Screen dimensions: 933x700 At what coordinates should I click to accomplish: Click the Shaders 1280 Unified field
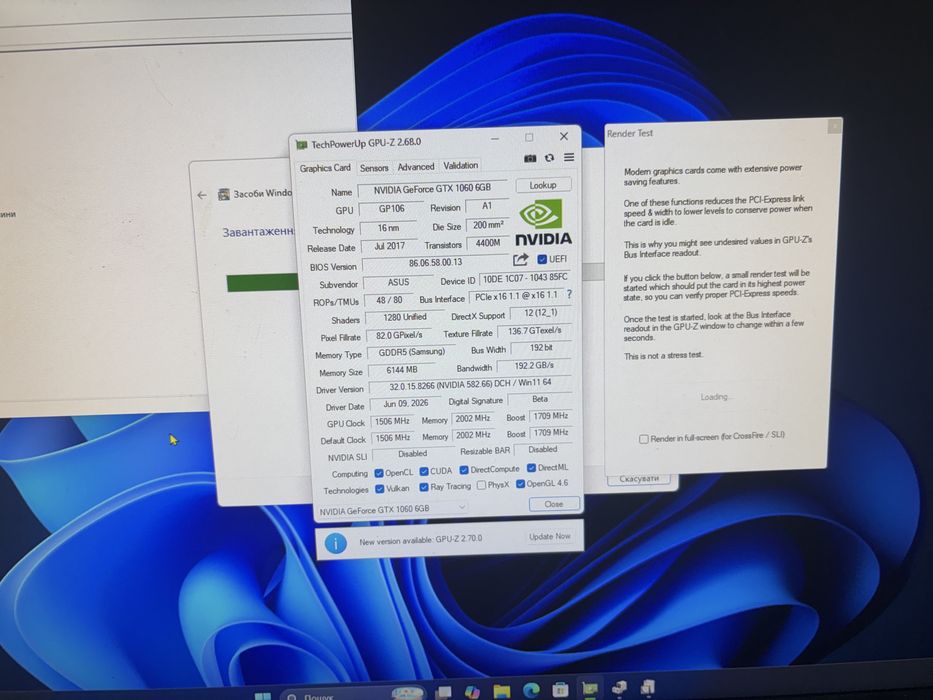[x=405, y=318]
